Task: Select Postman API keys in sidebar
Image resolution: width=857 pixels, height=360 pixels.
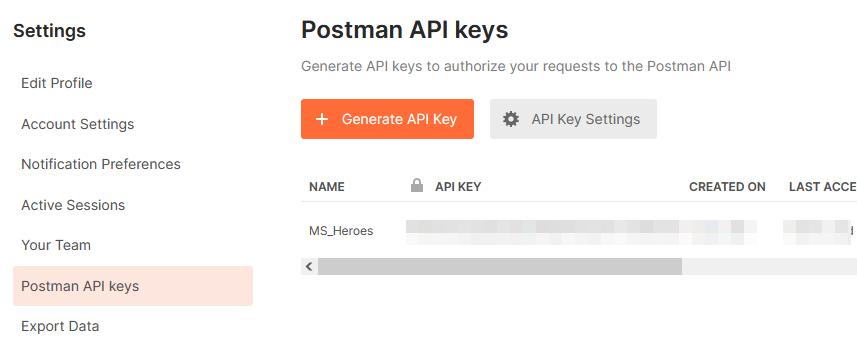Action: click(133, 286)
